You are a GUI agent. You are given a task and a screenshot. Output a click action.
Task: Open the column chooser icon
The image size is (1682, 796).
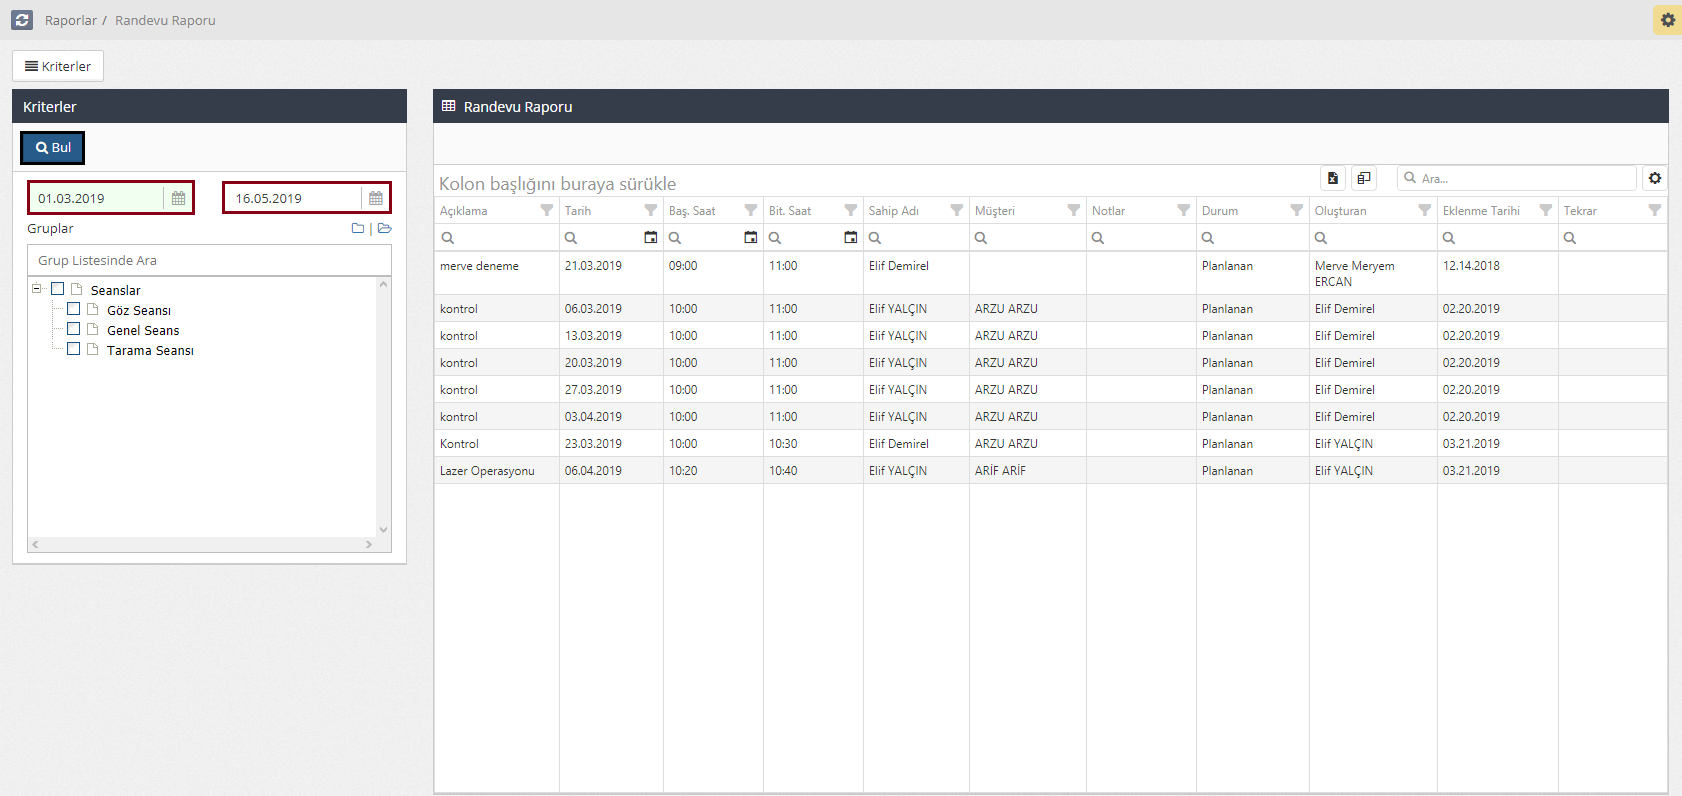1364,178
